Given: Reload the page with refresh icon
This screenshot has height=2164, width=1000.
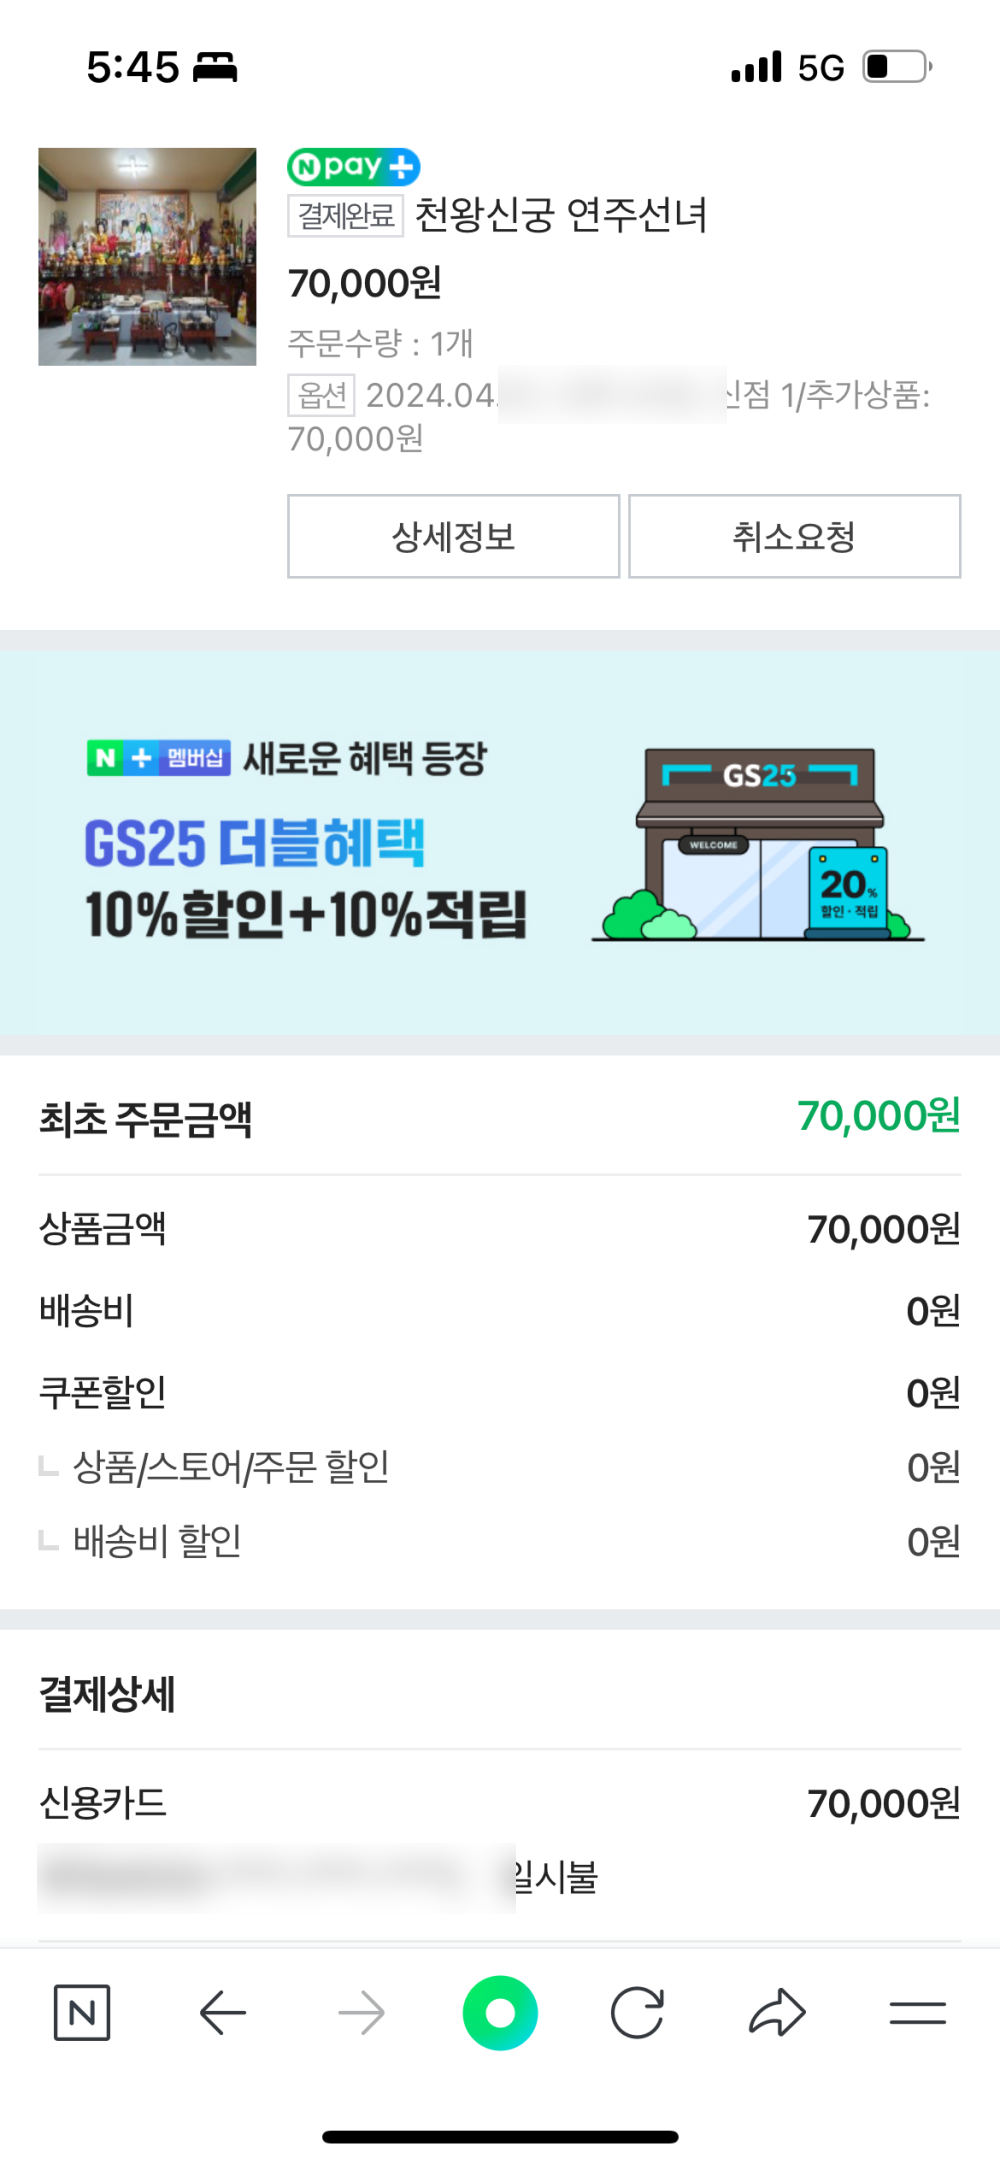Looking at the screenshot, I should click(637, 2012).
